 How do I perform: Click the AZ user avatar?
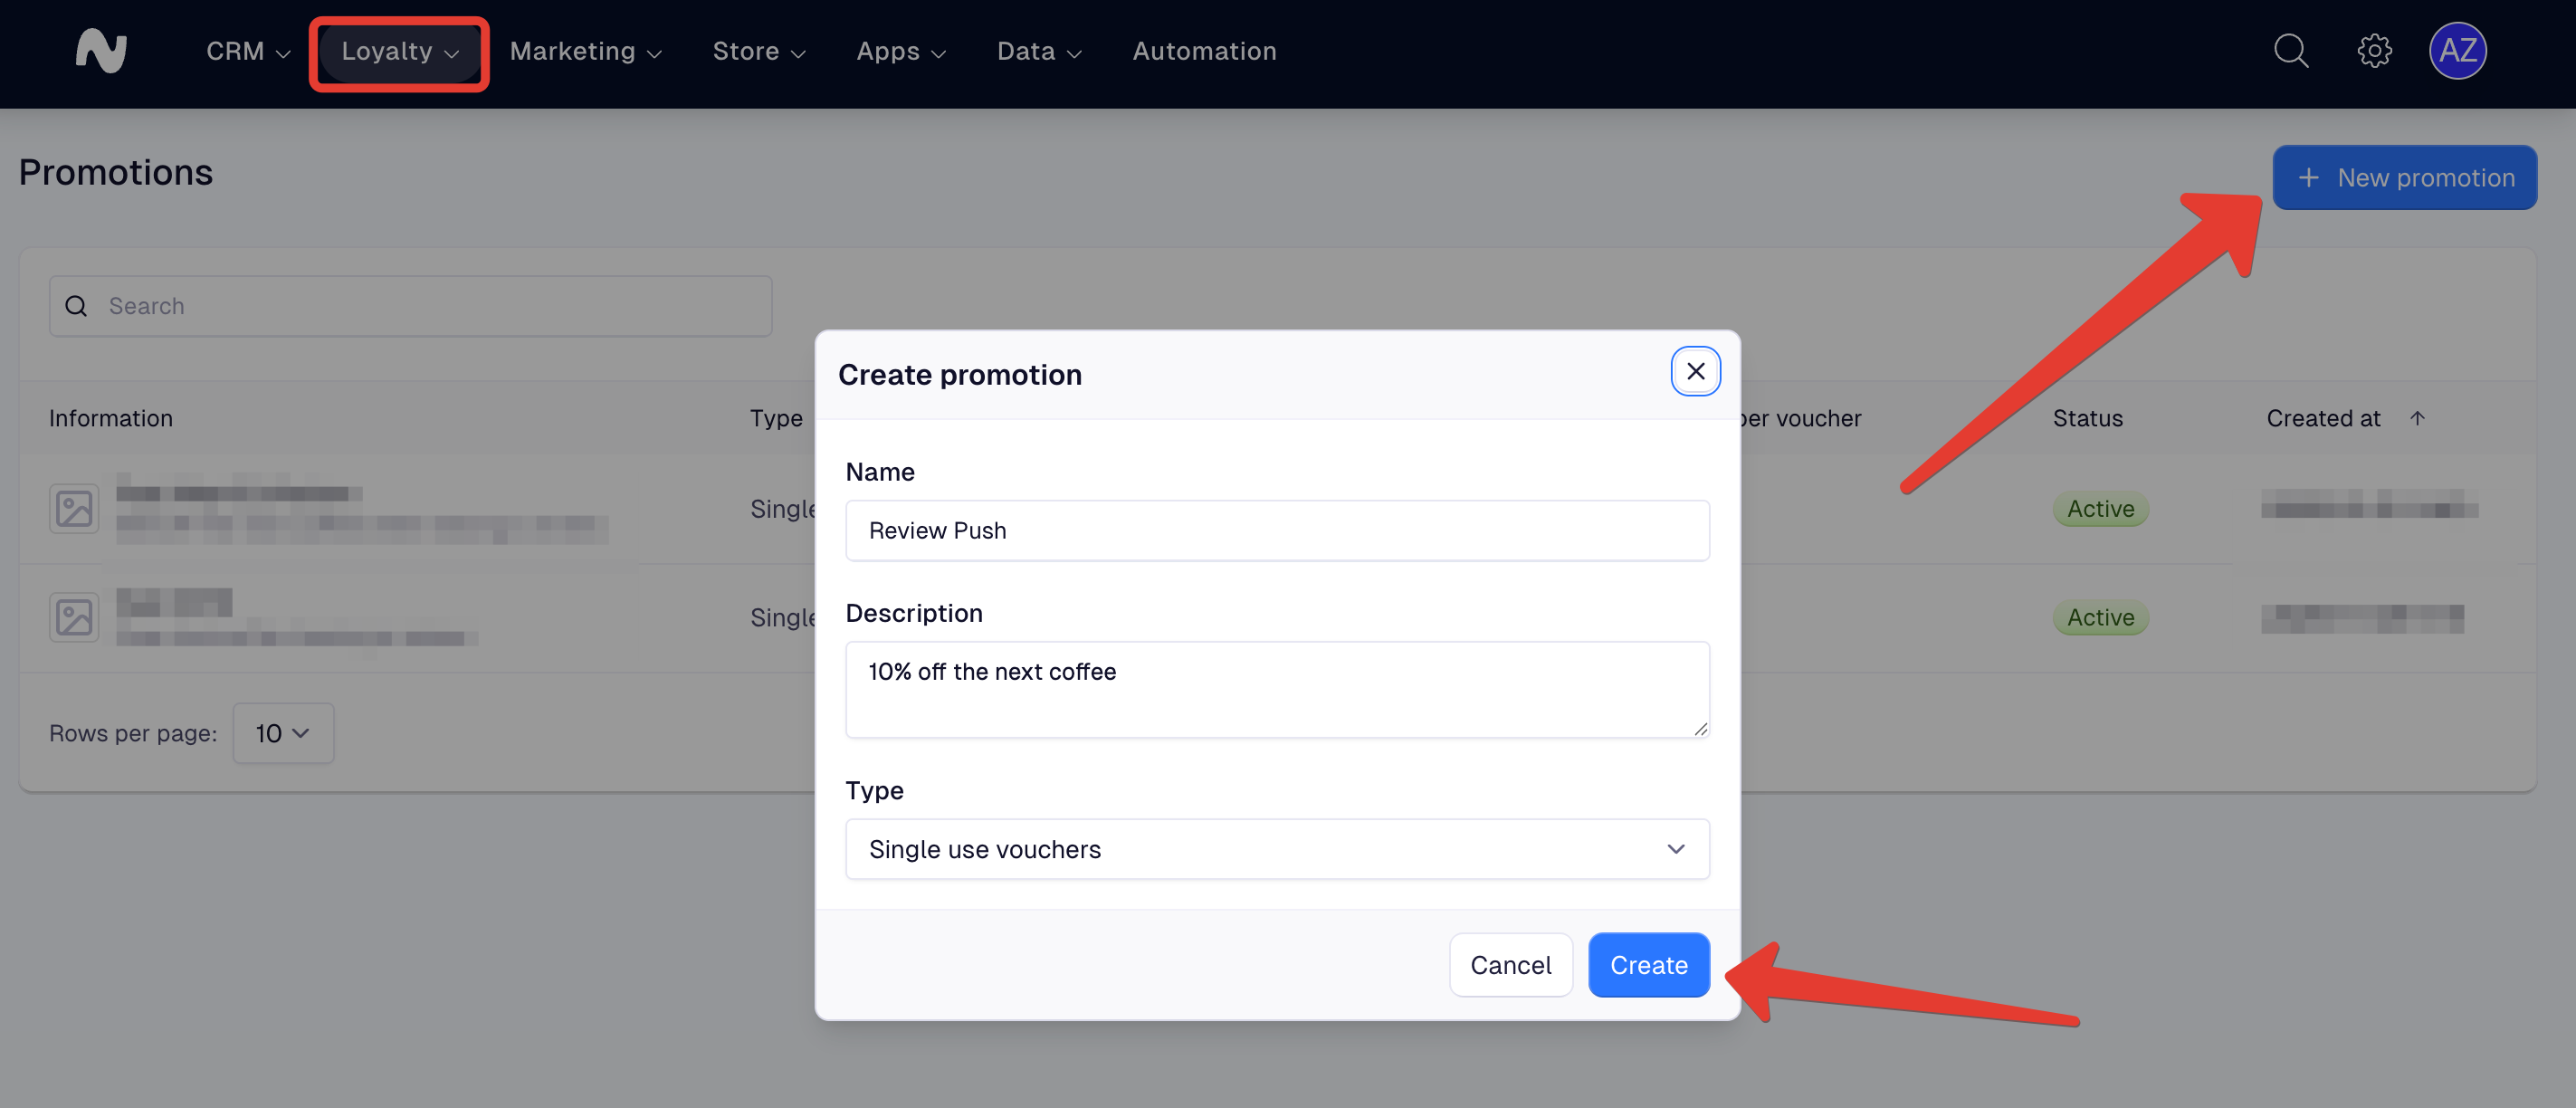click(x=2457, y=51)
